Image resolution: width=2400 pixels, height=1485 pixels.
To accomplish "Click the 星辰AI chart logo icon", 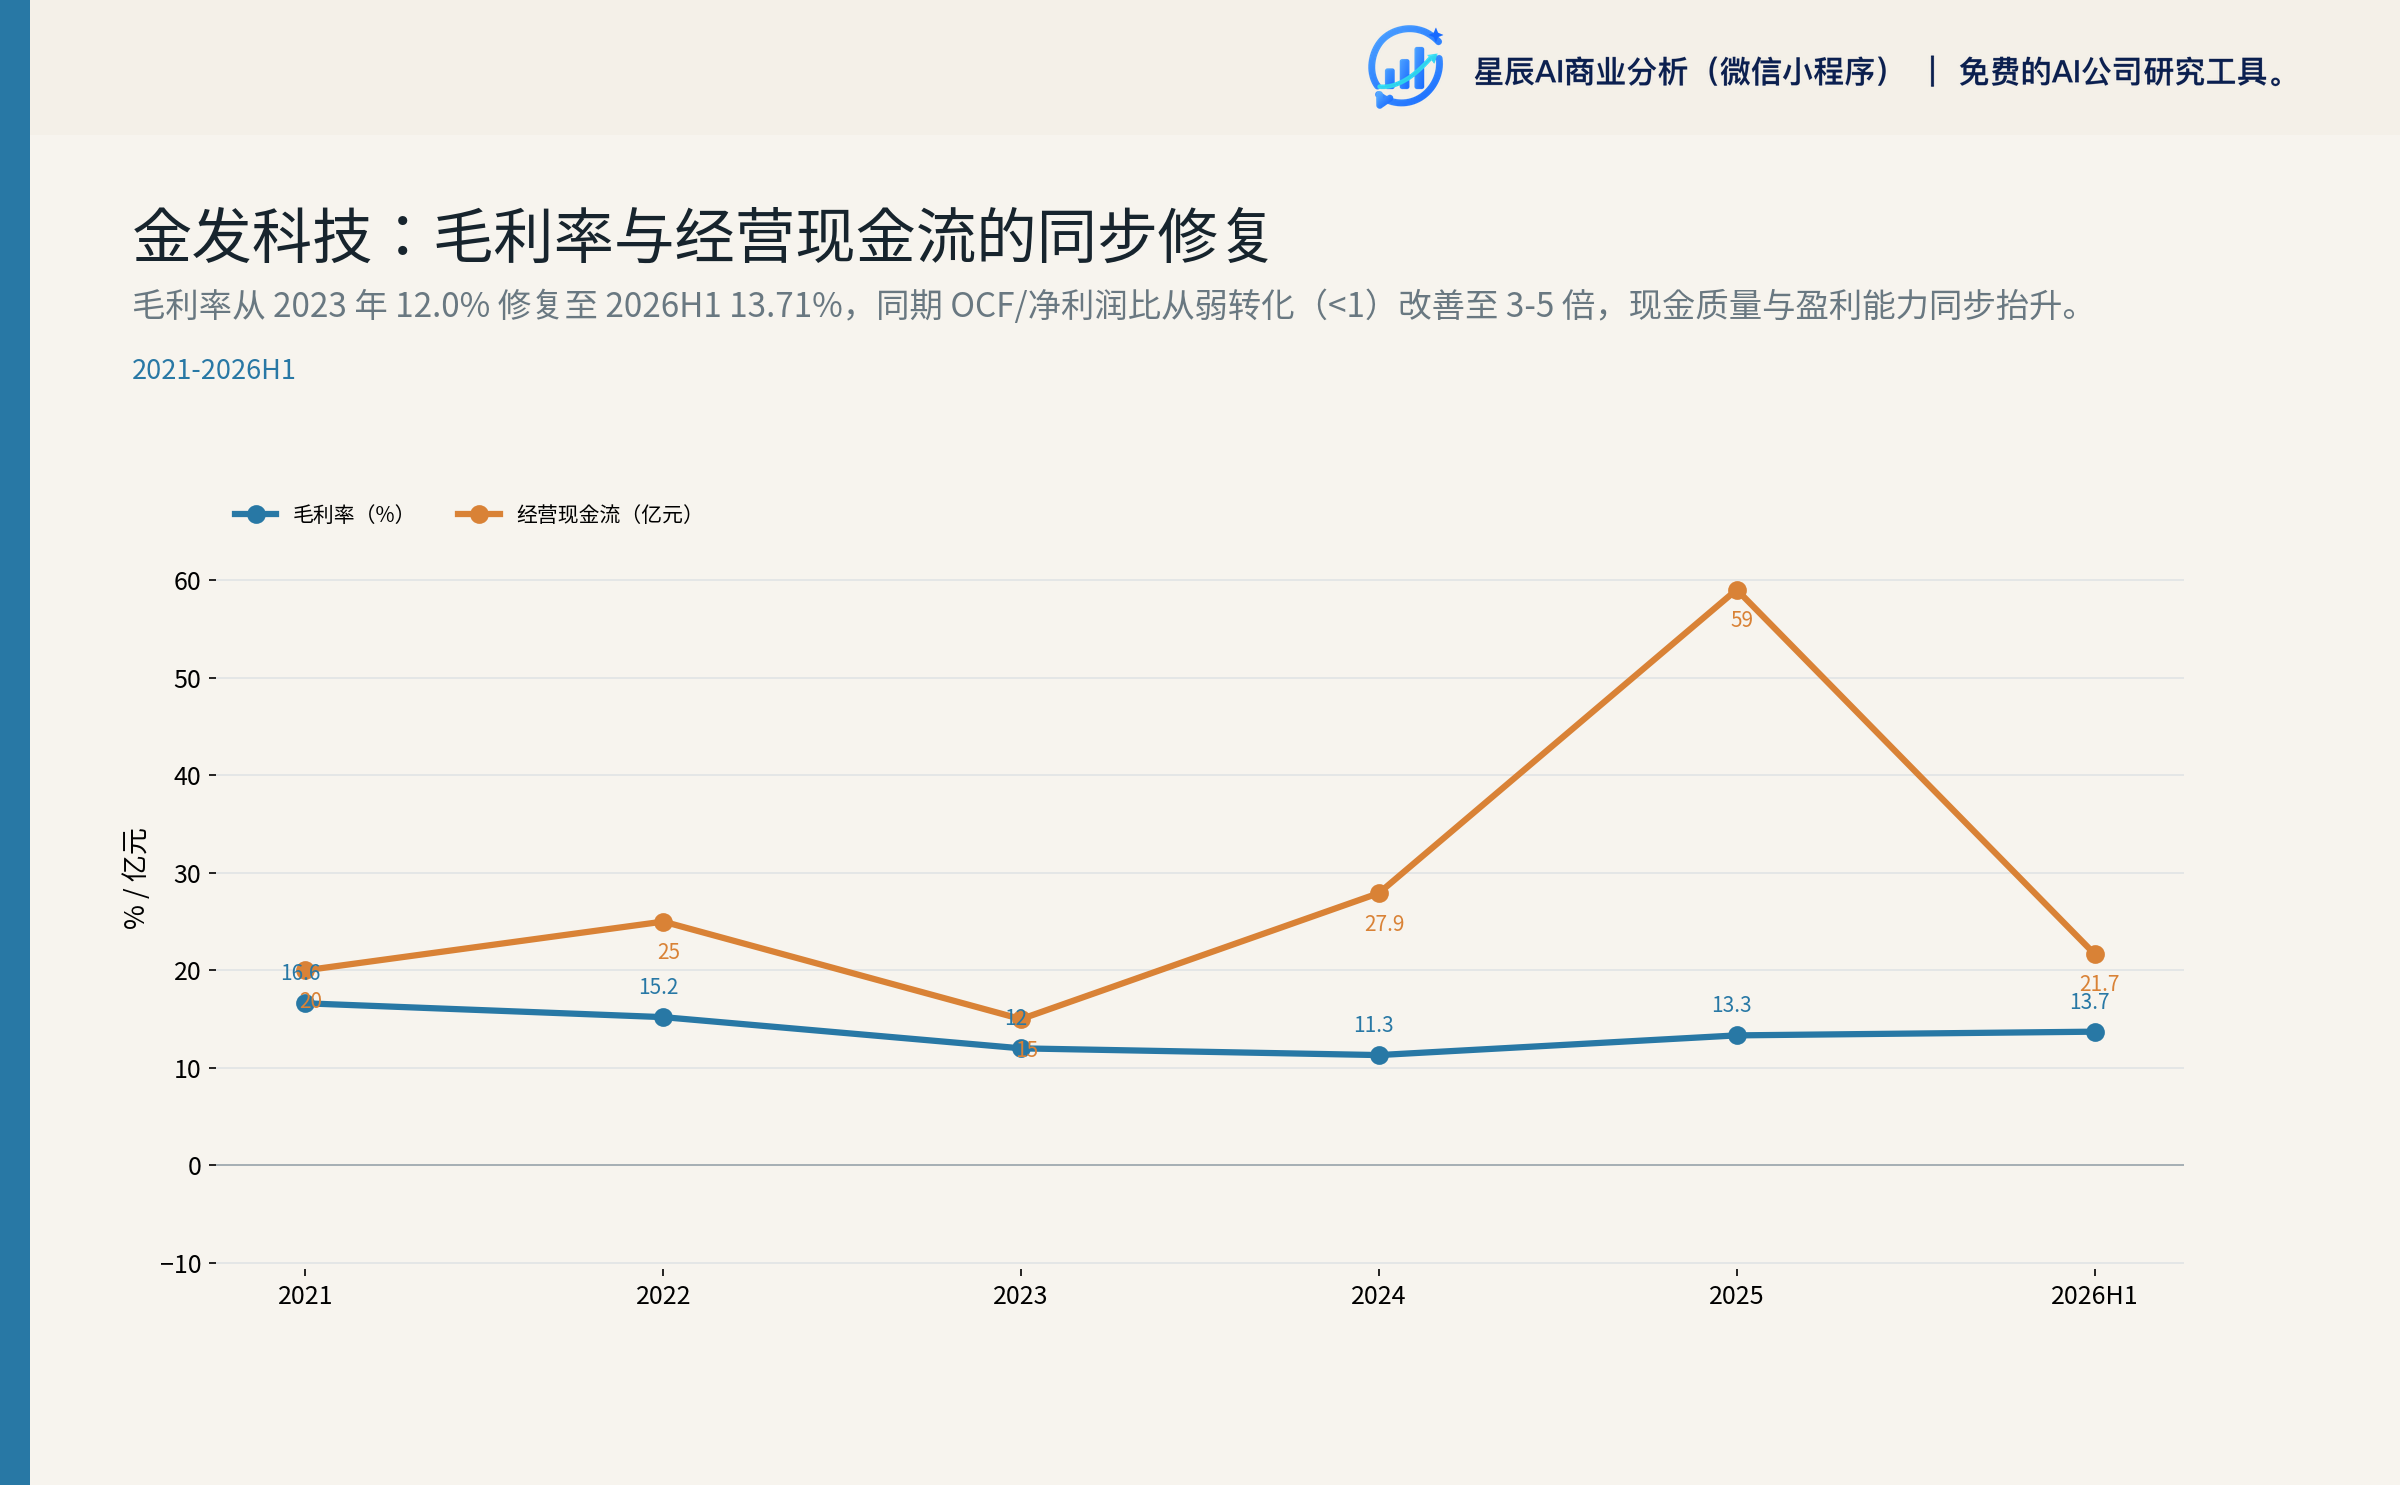I will click(1405, 67).
